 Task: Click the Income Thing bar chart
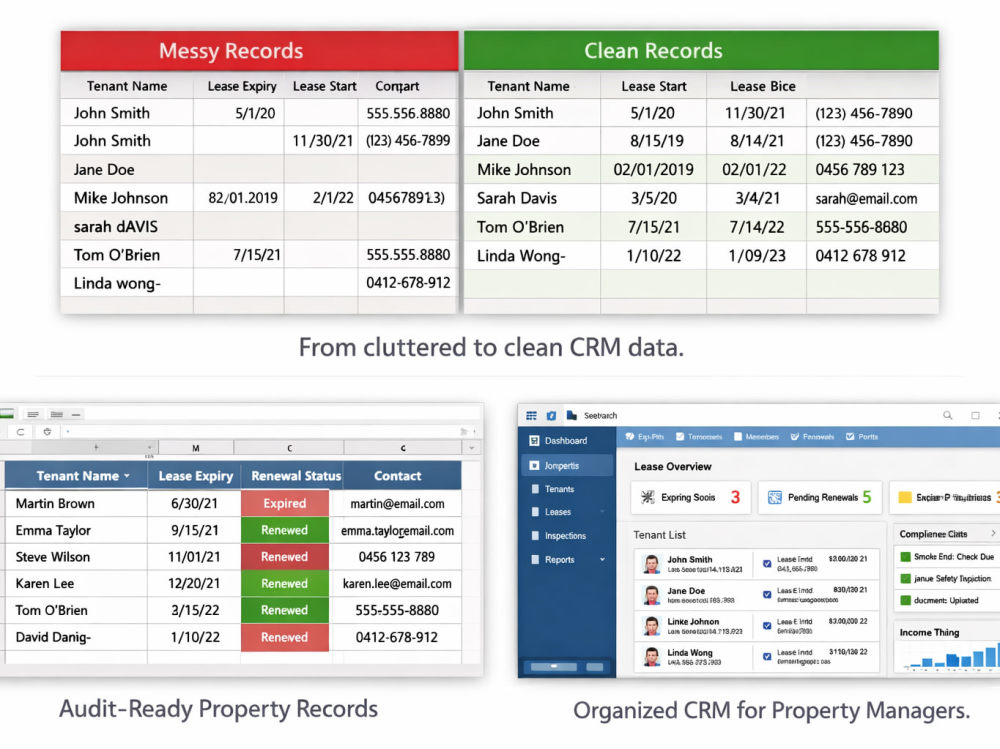[950, 656]
